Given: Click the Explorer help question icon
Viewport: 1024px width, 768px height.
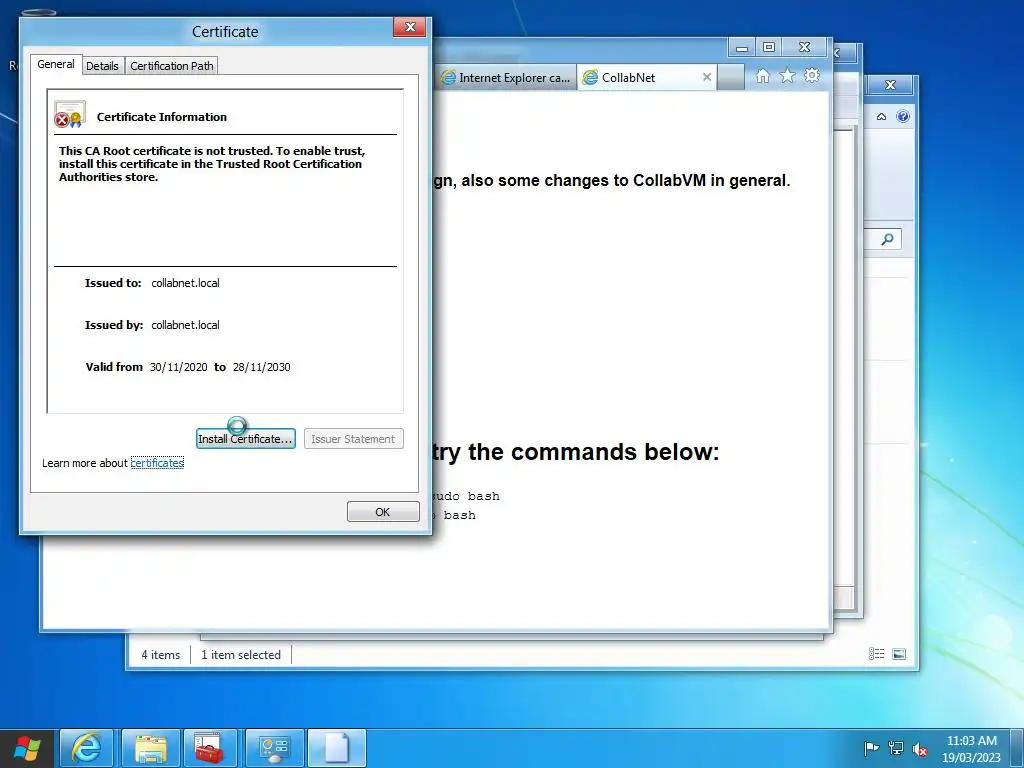Looking at the screenshot, I should (903, 116).
